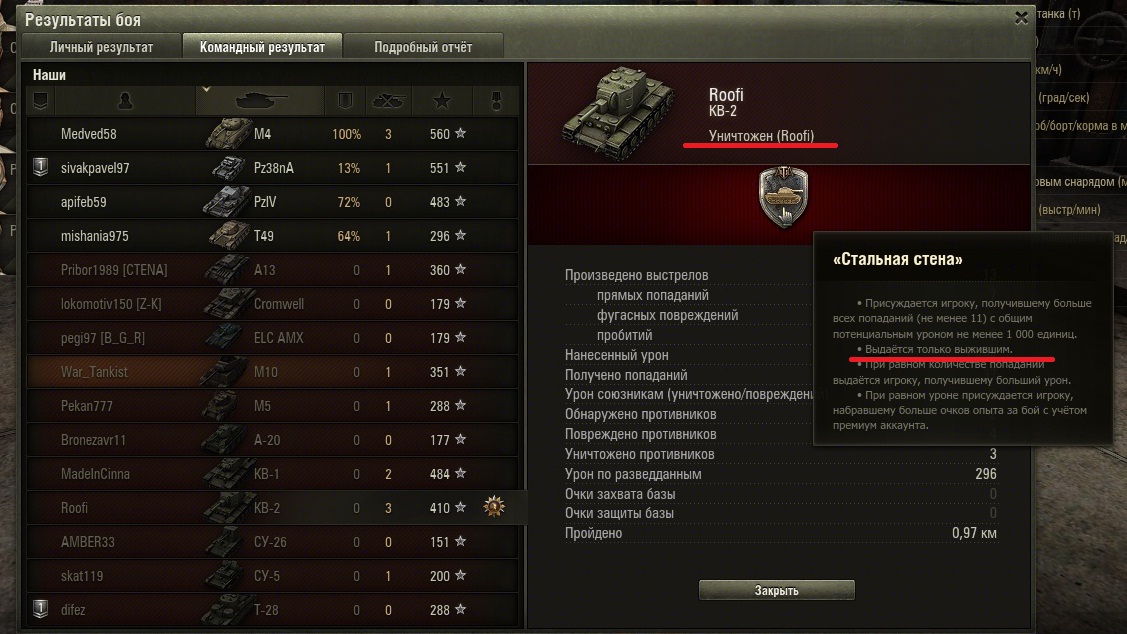The height and width of the screenshot is (634, 1127).
Task: Sort by kills destroyed-tank column icon
Action: 387,101
